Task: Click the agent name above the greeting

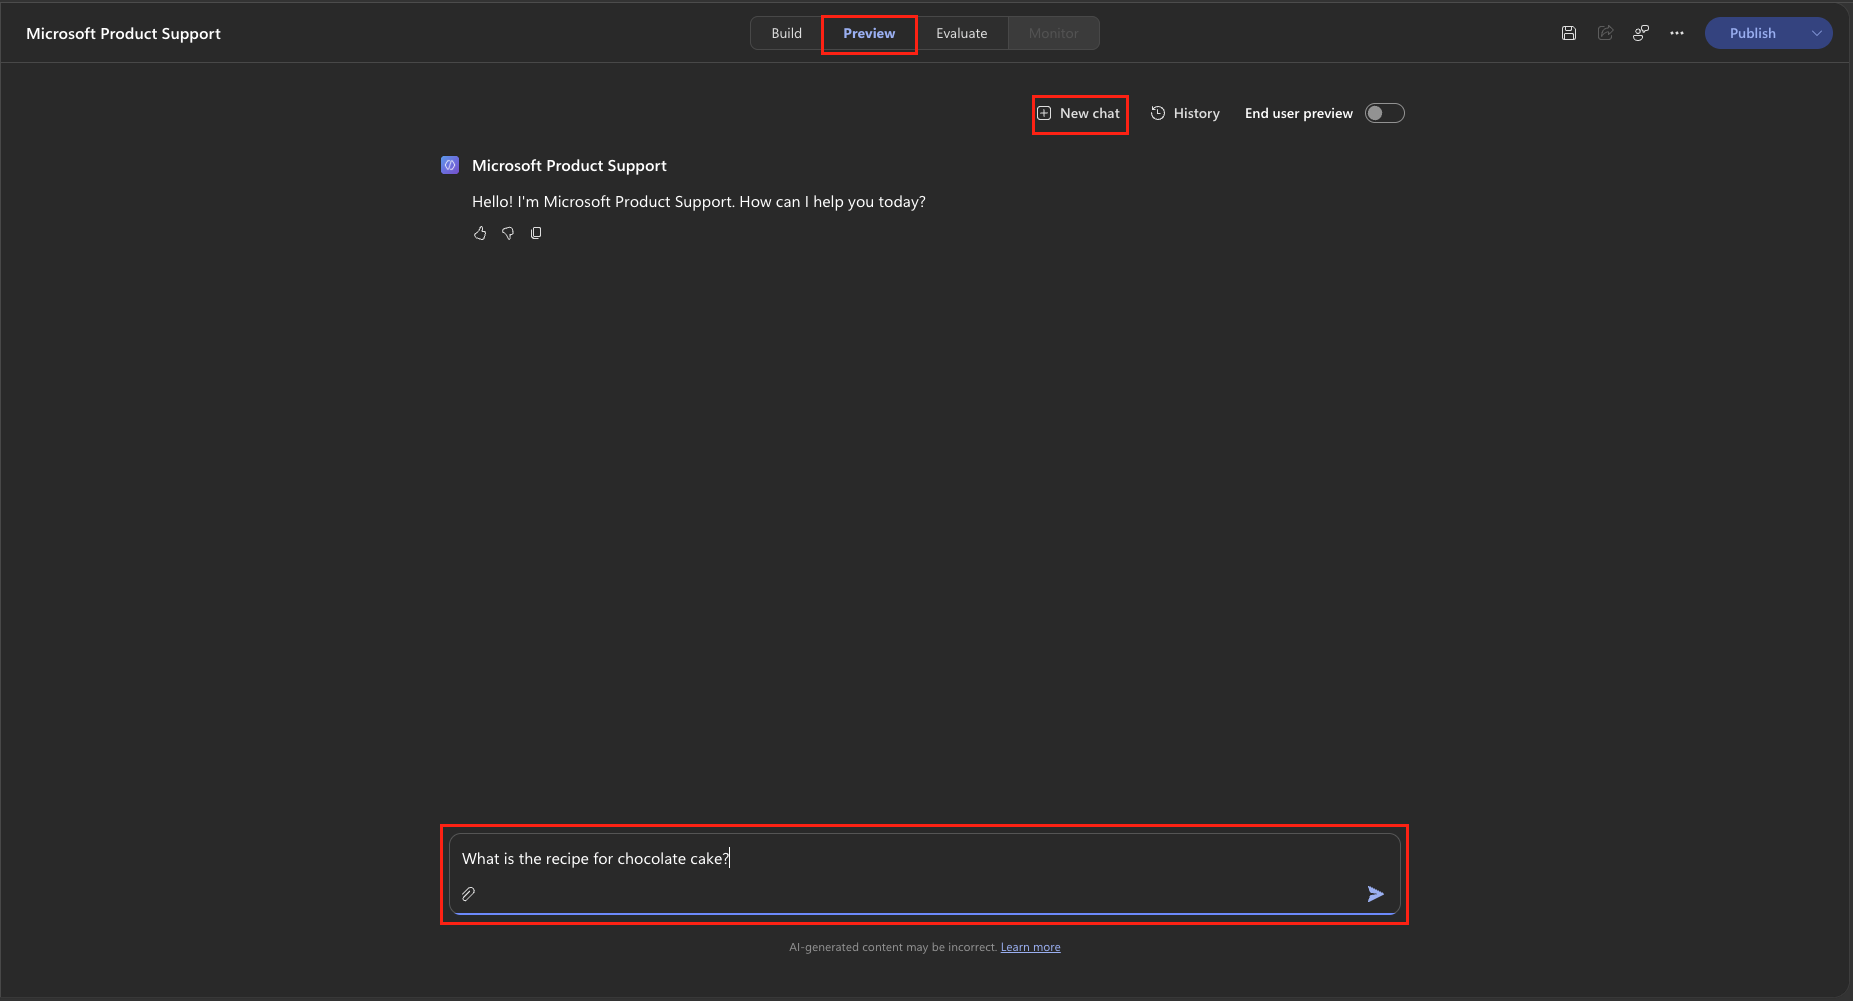Action: point(569,165)
